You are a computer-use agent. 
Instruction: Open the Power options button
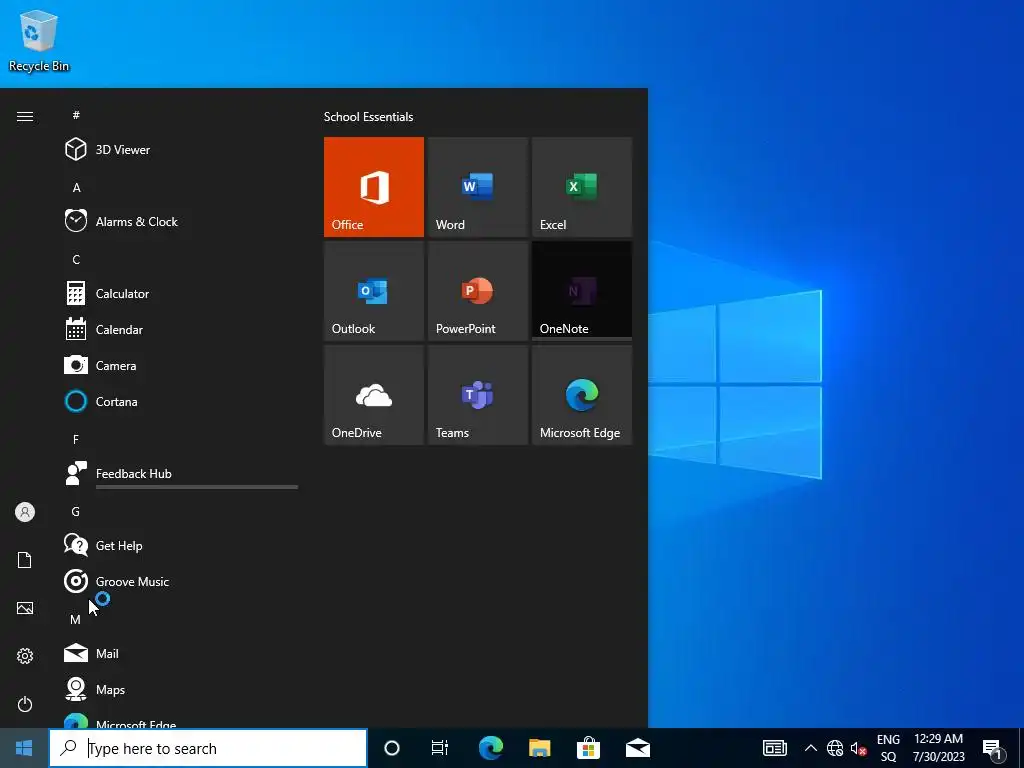click(x=25, y=704)
